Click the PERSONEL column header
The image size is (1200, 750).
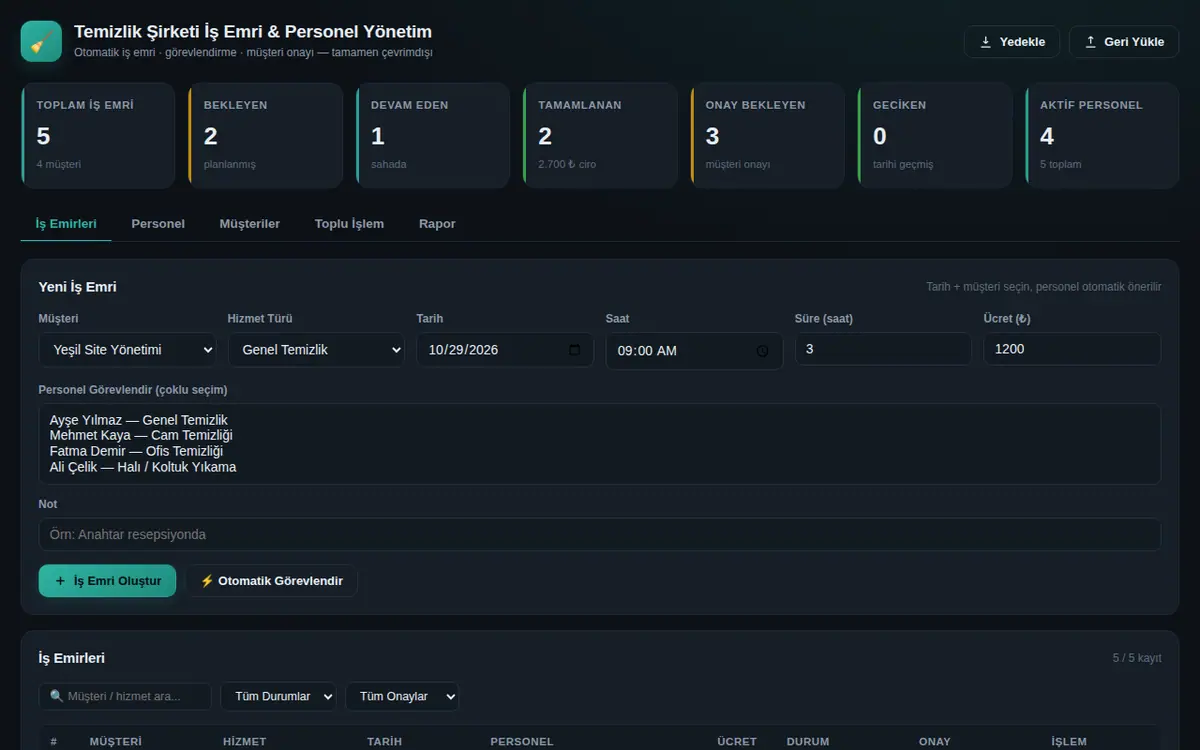tap(522, 742)
